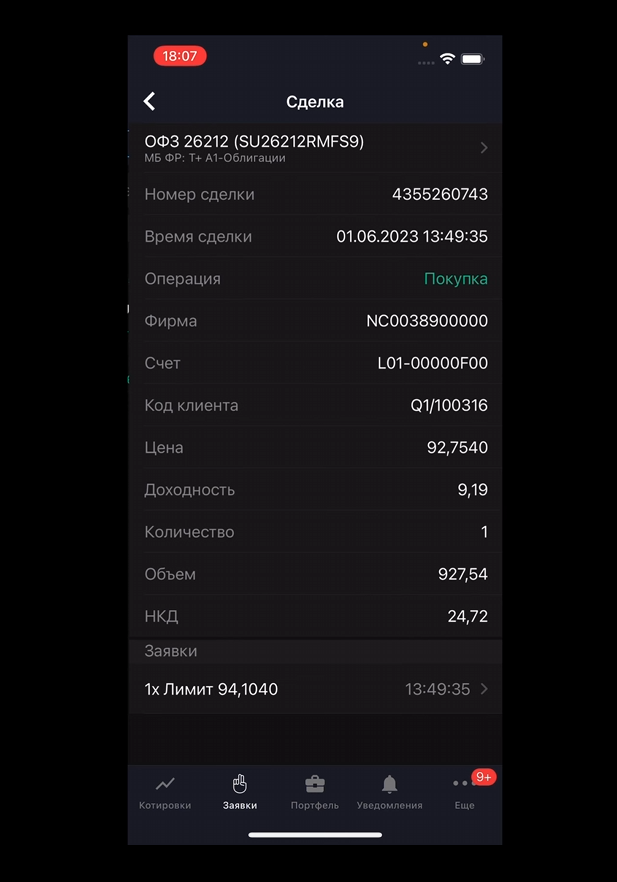617x882 pixels.
Task: Expand ОФЗ 26212 instrument chevron
Action: [484, 148]
